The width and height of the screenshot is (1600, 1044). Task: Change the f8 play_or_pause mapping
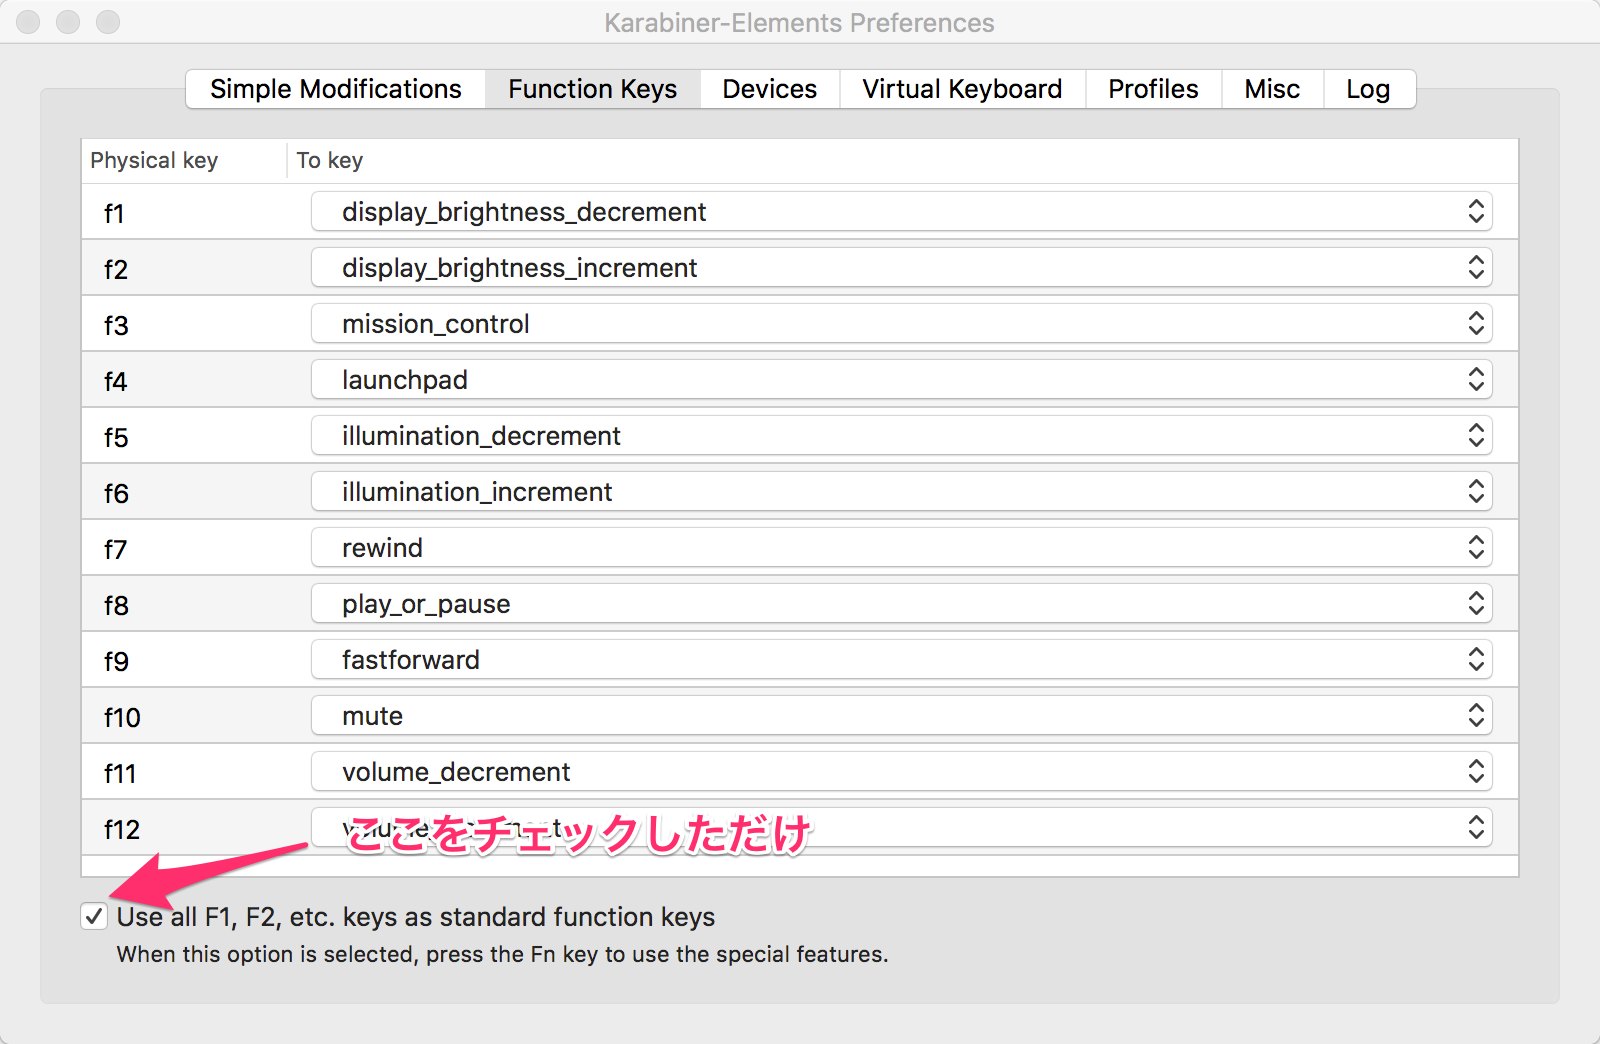coord(902,604)
